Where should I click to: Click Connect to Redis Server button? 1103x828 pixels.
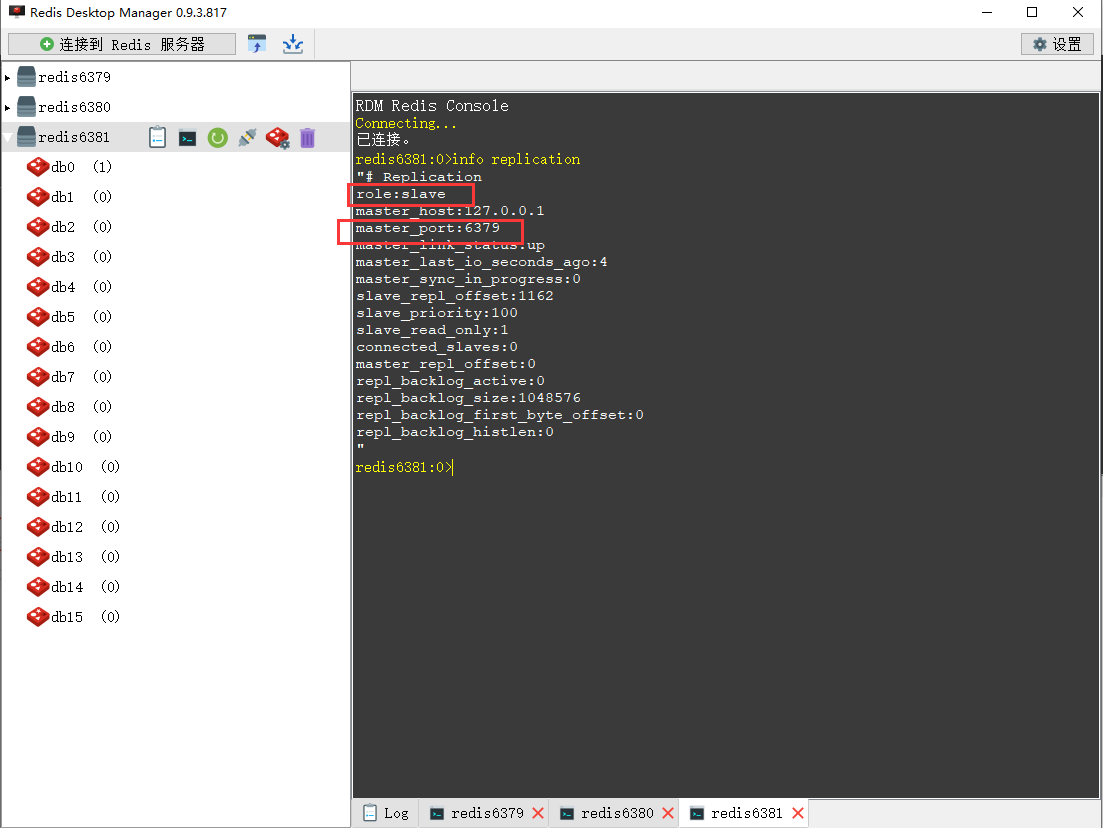pyautogui.click(x=122, y=44)
